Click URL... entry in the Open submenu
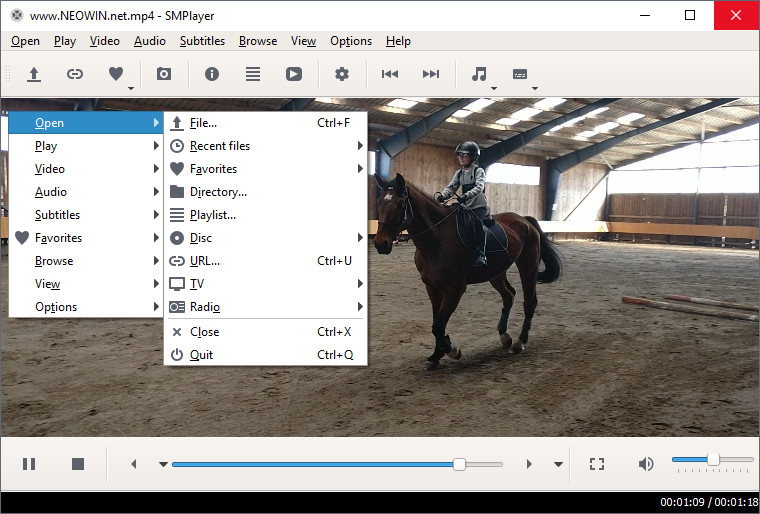Image resolution: width=760 pixels, height=514 pixels. (x=204, y=261)
